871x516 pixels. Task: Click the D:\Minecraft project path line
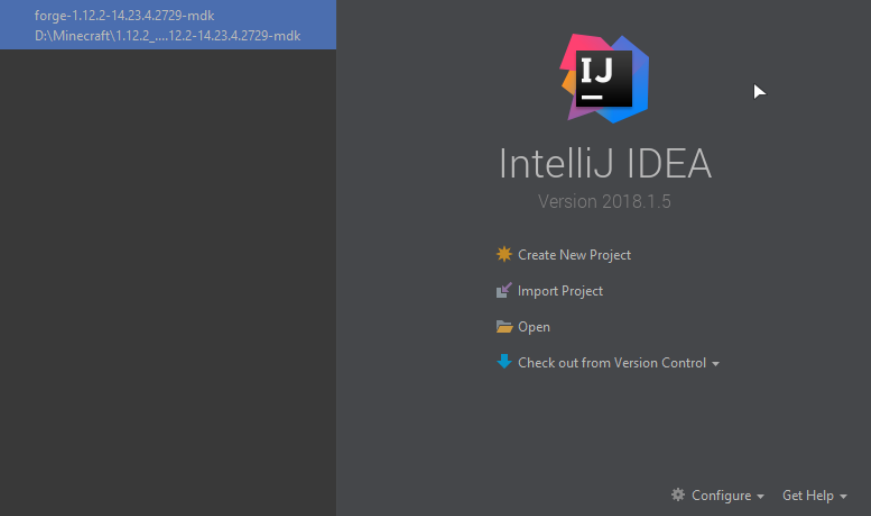(167, 36)
